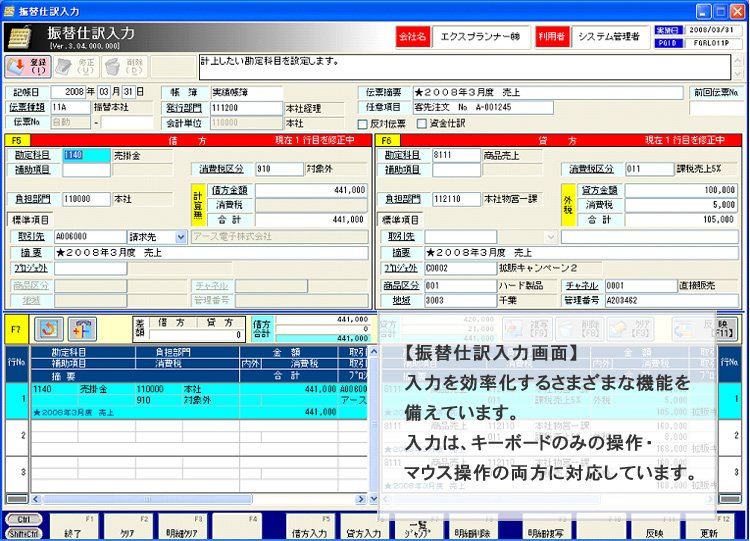Click the 反映 function key button at bottom
The width and height of the screenshot is (750, 541).
click(655, 526)
